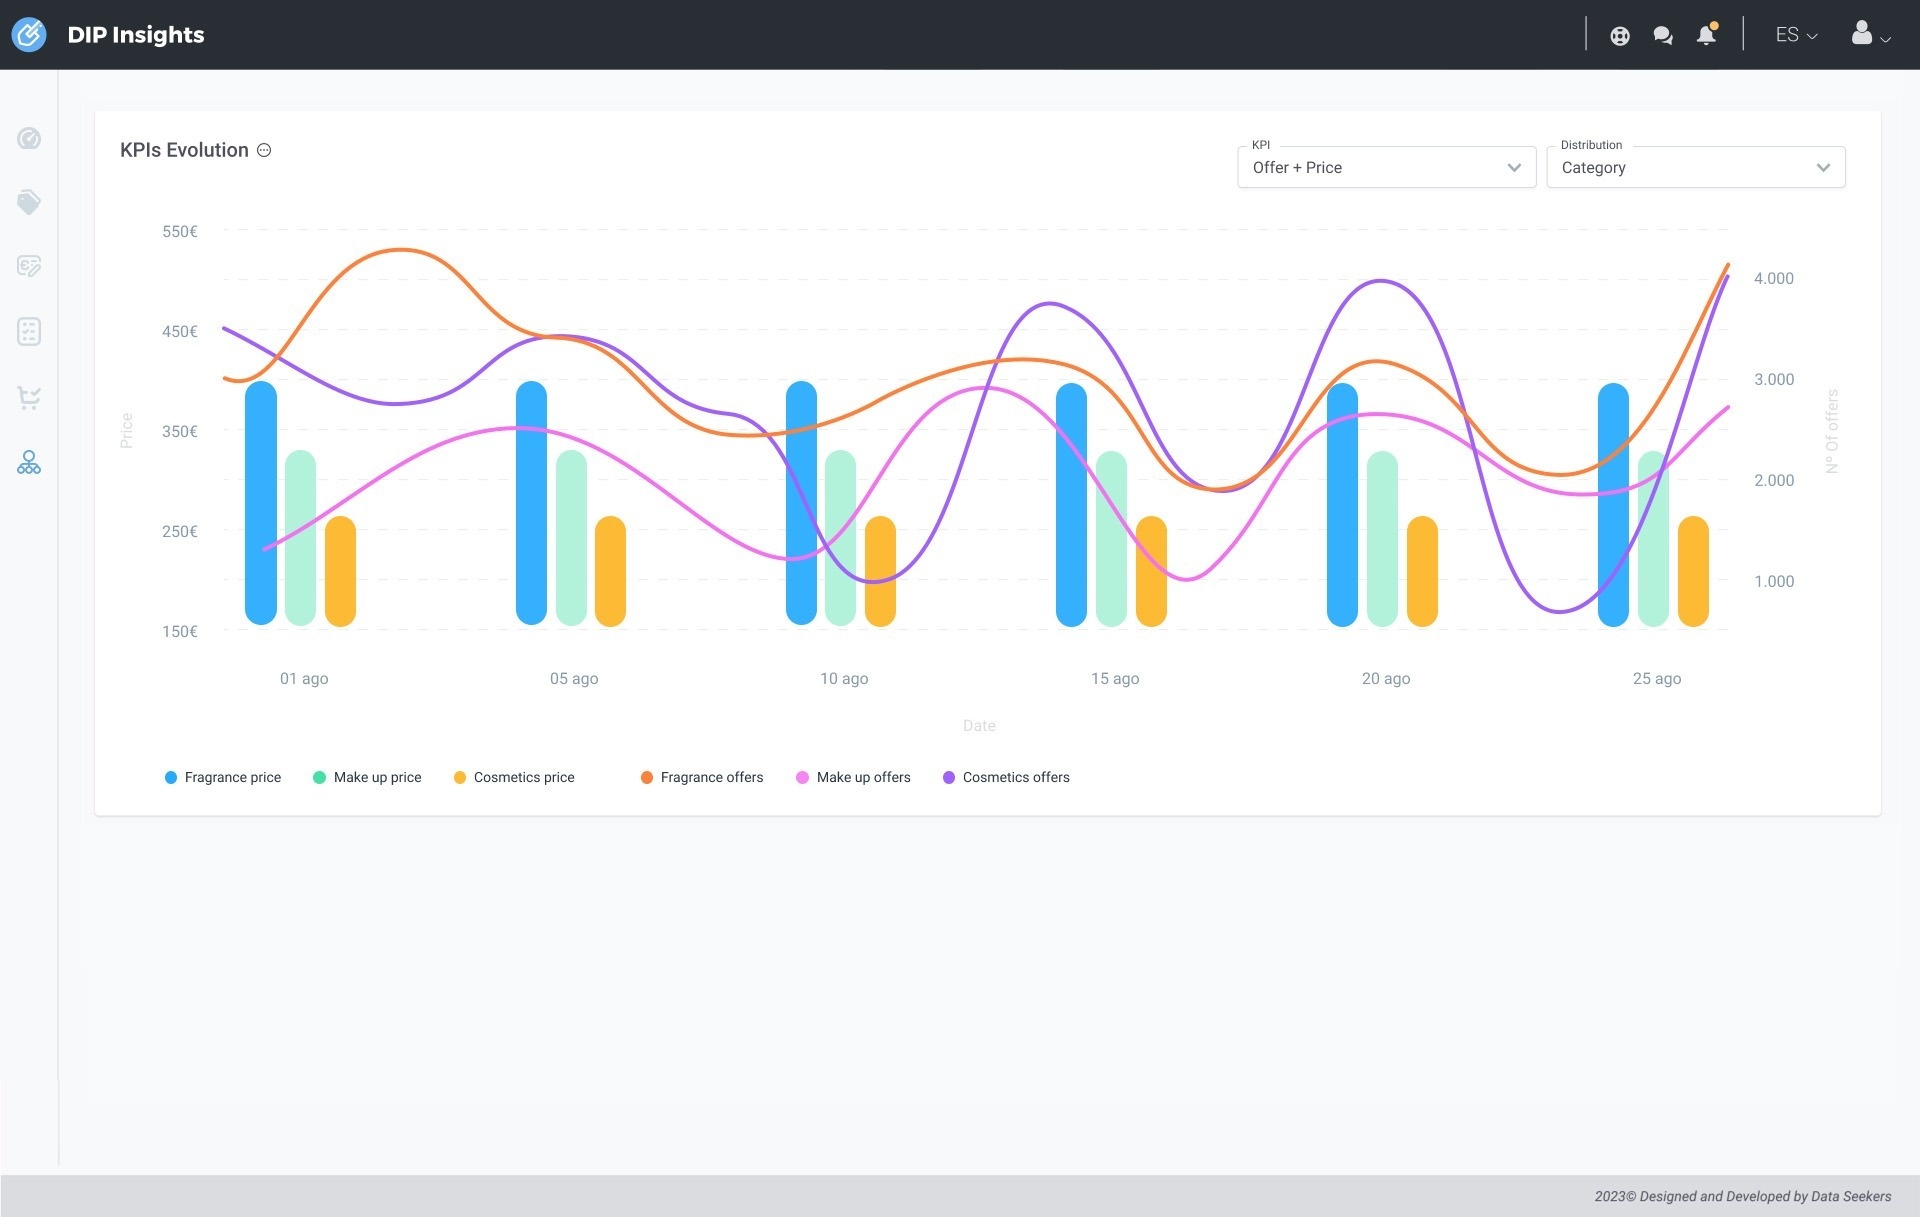Open the shopping cart icon in sidebar
Image resolution: width=1920 pixels, height=1217 pixels.
pos(29,398)
